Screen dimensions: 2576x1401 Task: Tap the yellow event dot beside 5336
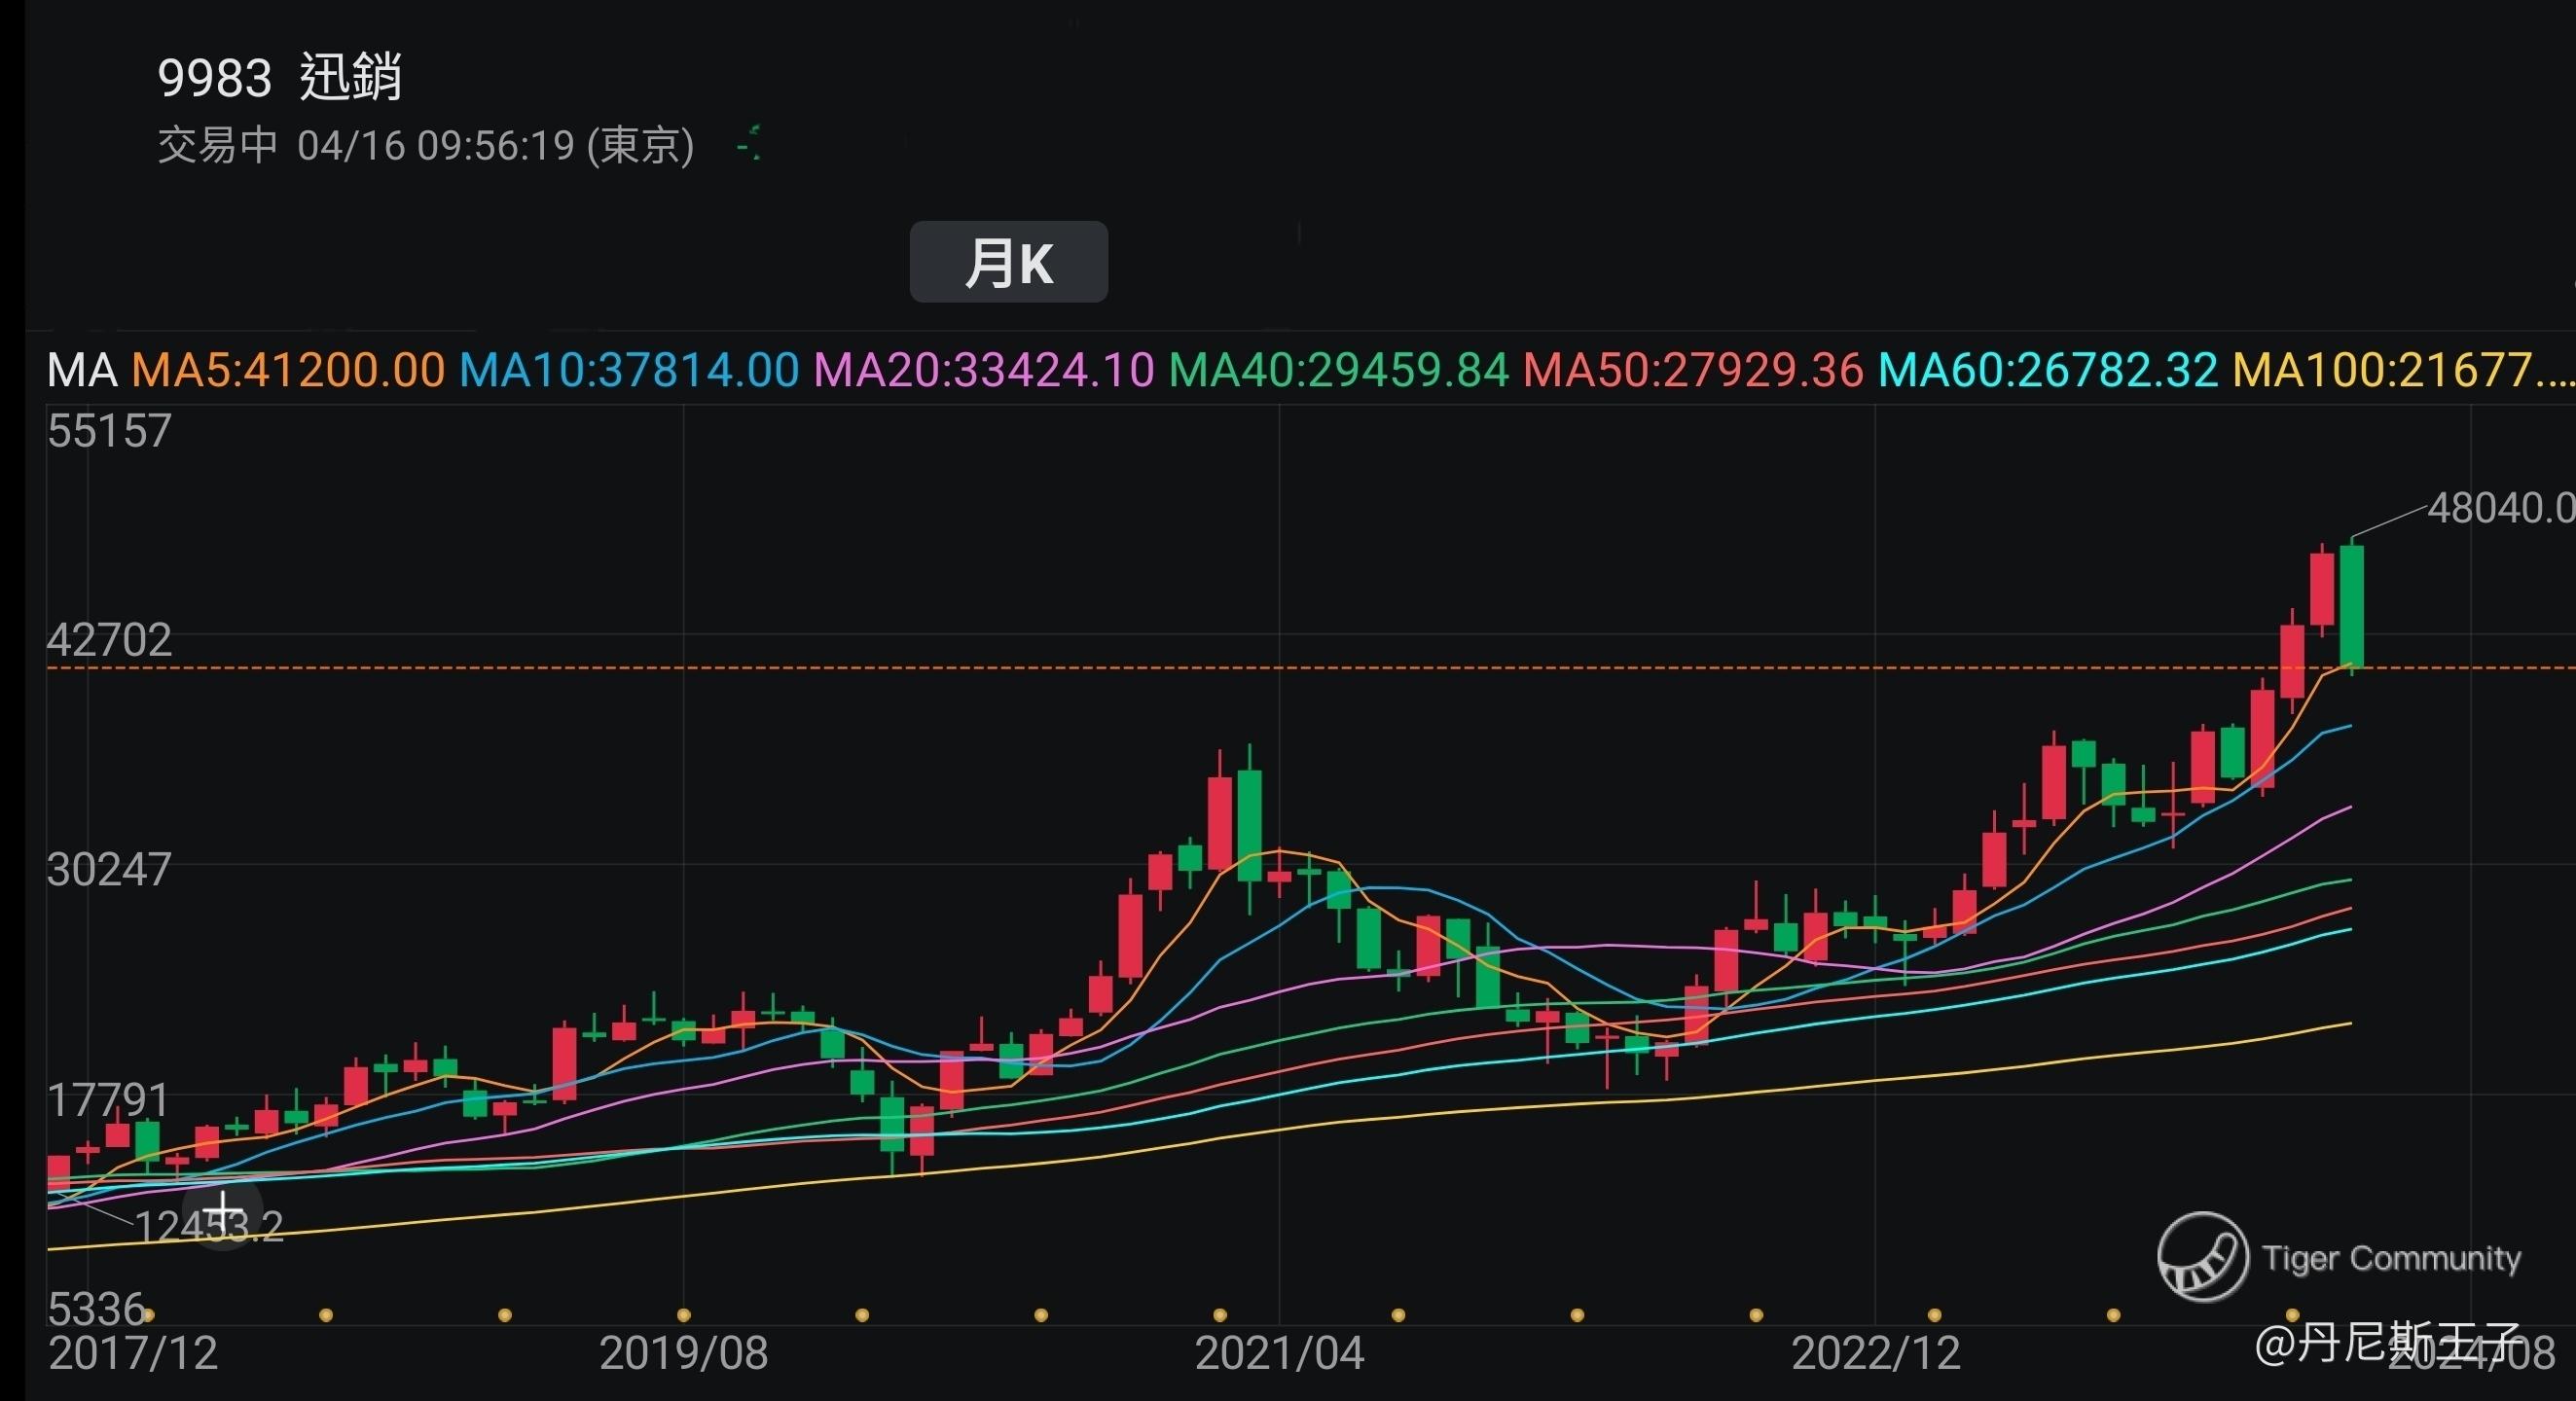(148, 1314)
